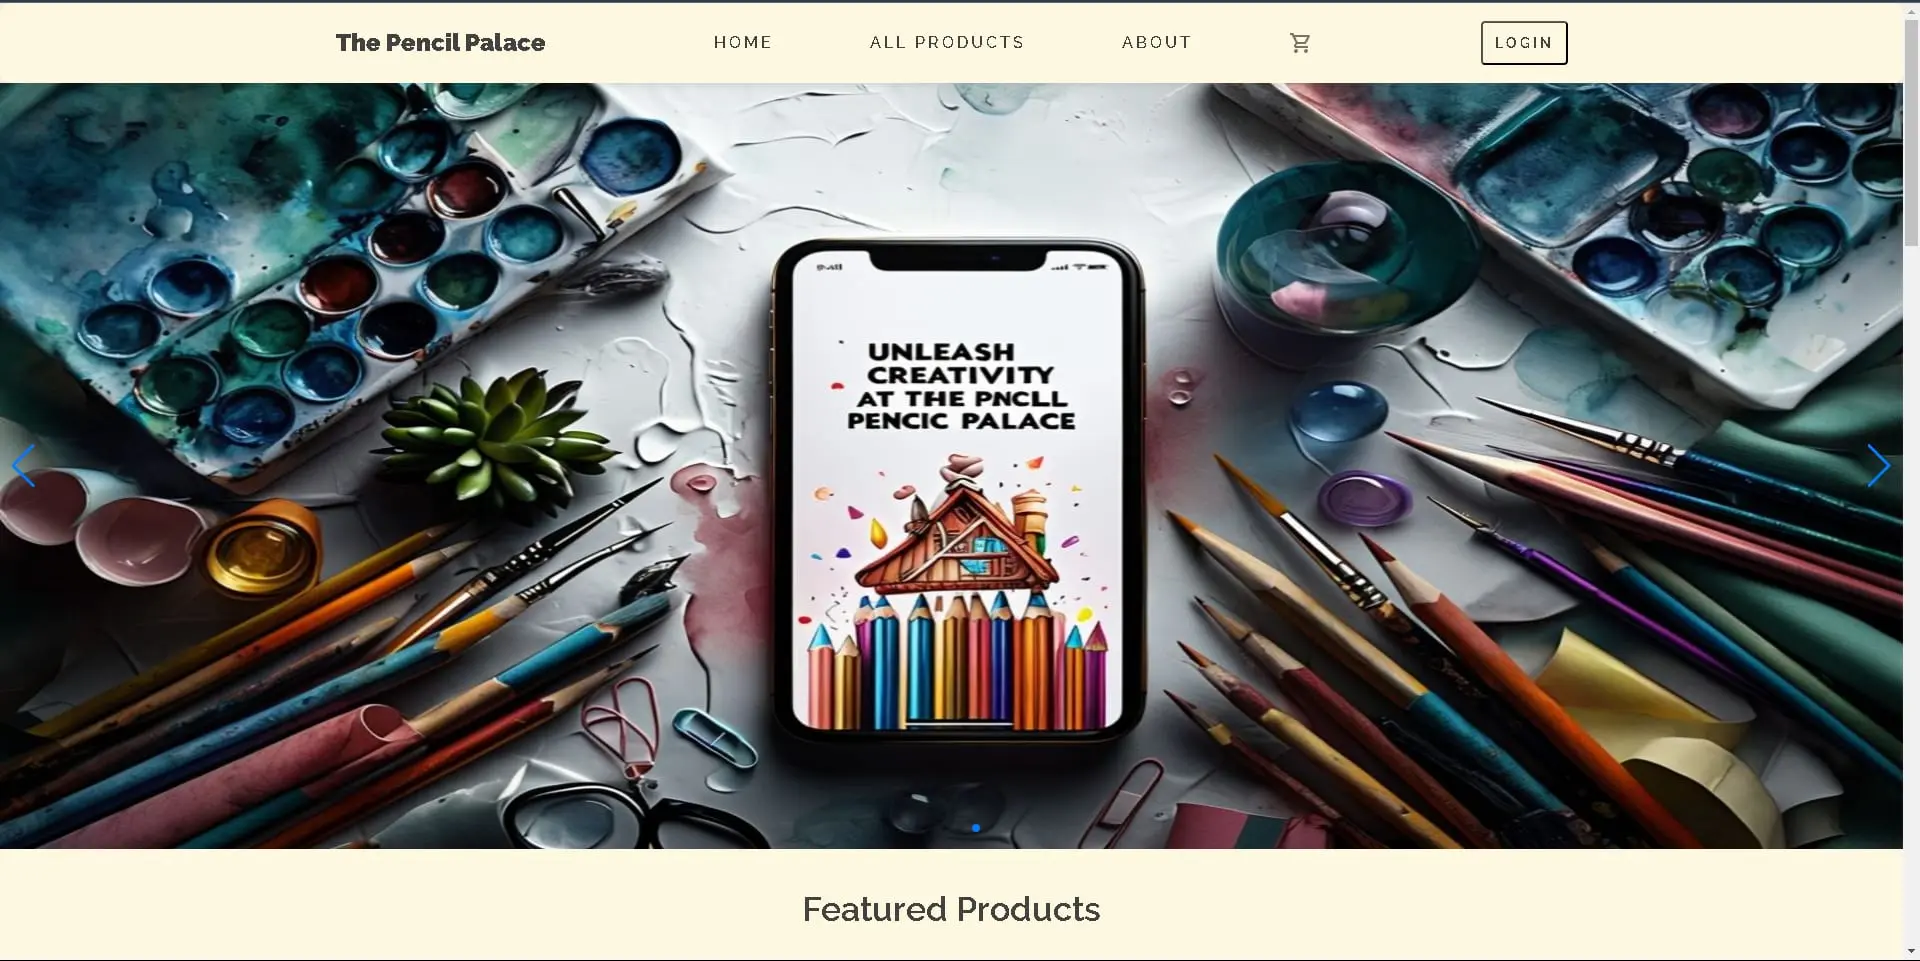Select the blue carousel indicator dot

(x=975, y=828)
